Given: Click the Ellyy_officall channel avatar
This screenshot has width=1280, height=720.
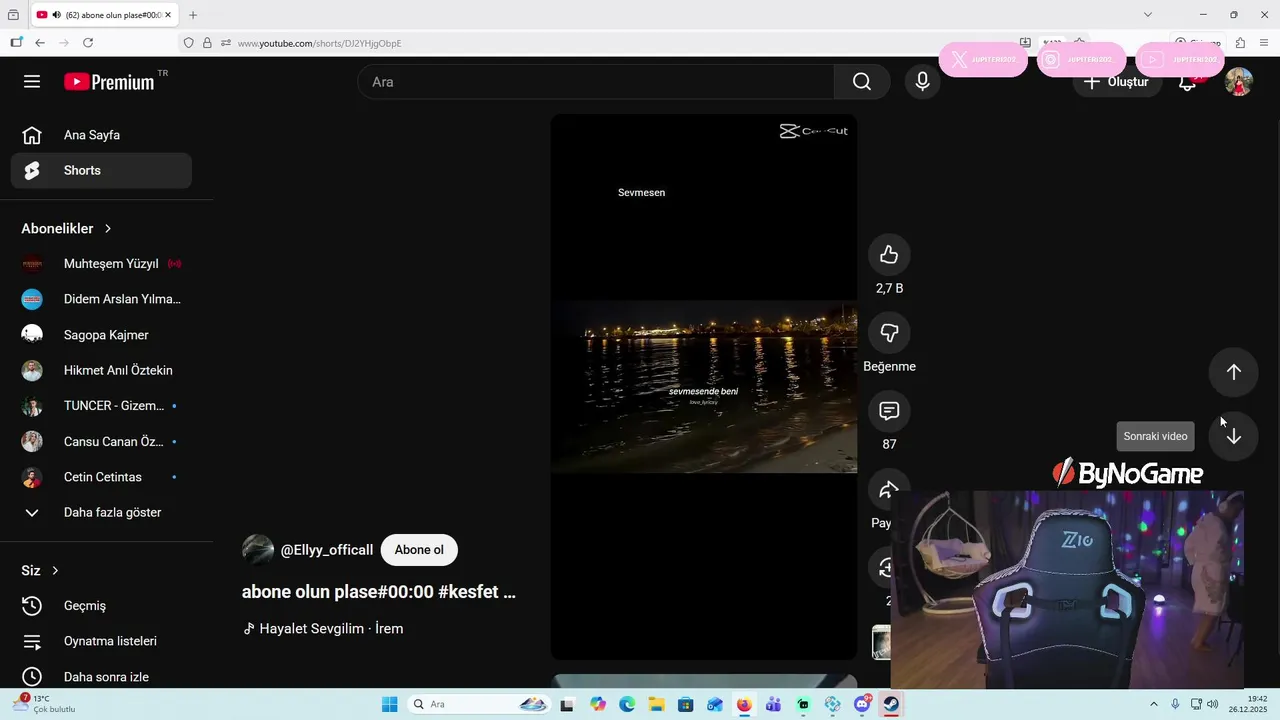Looking at the screenshot, I should pyautogui.click(x=258, y=550).
